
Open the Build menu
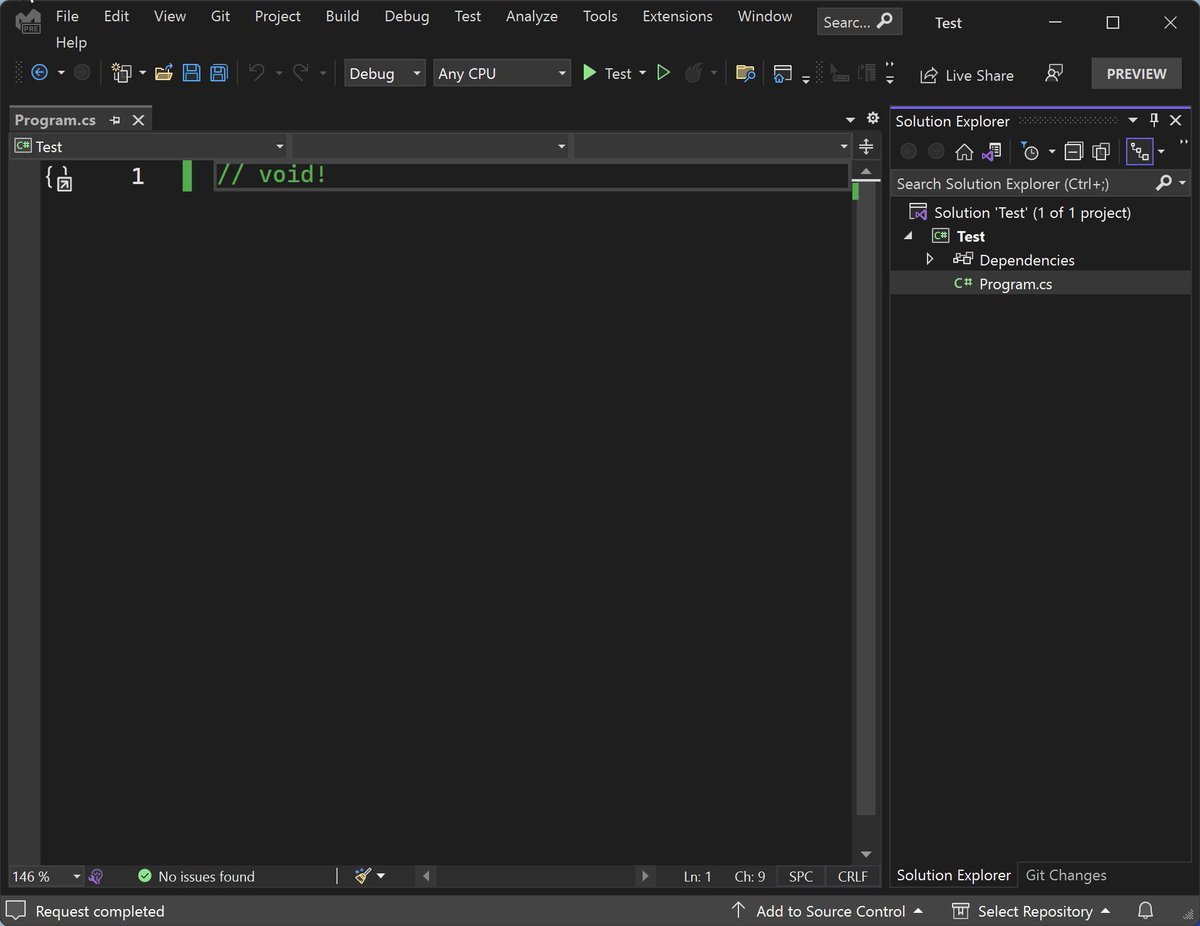342,16
